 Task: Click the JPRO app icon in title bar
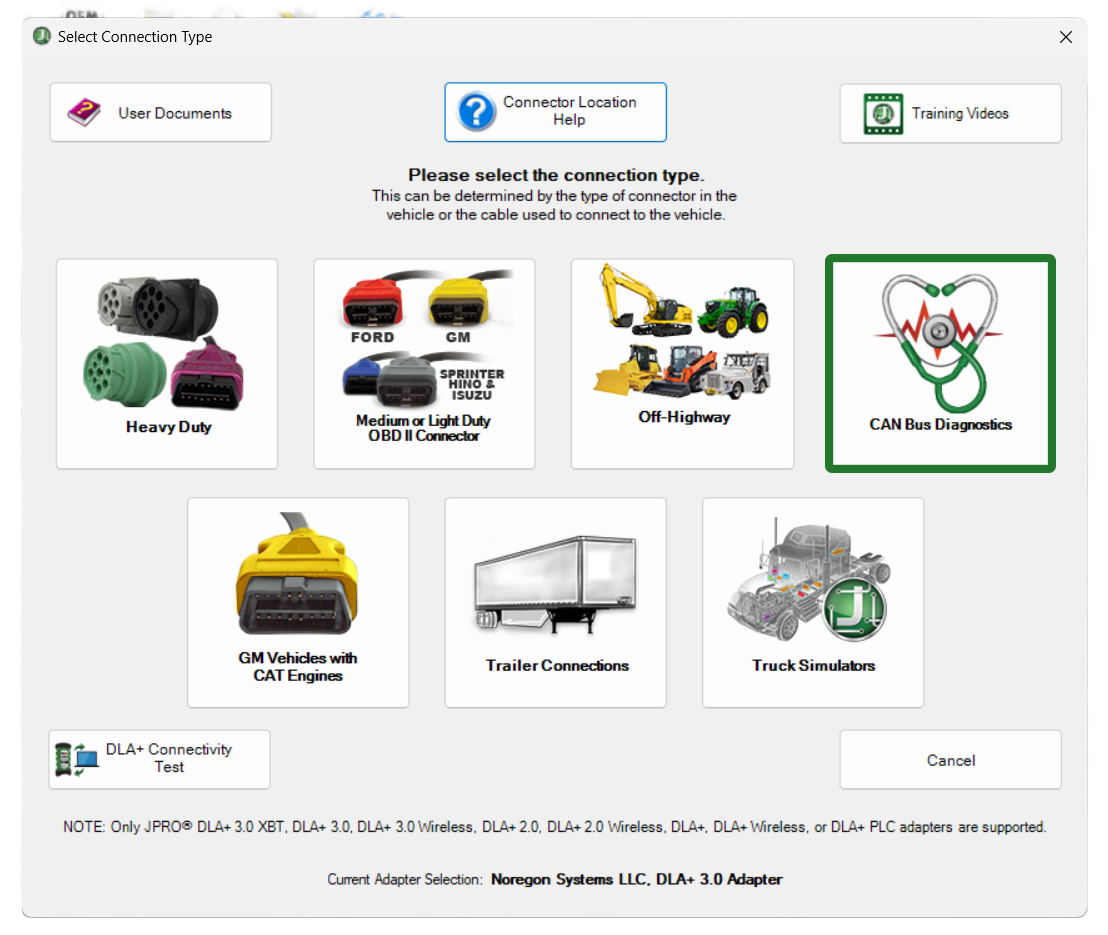(x=41, y=37)
